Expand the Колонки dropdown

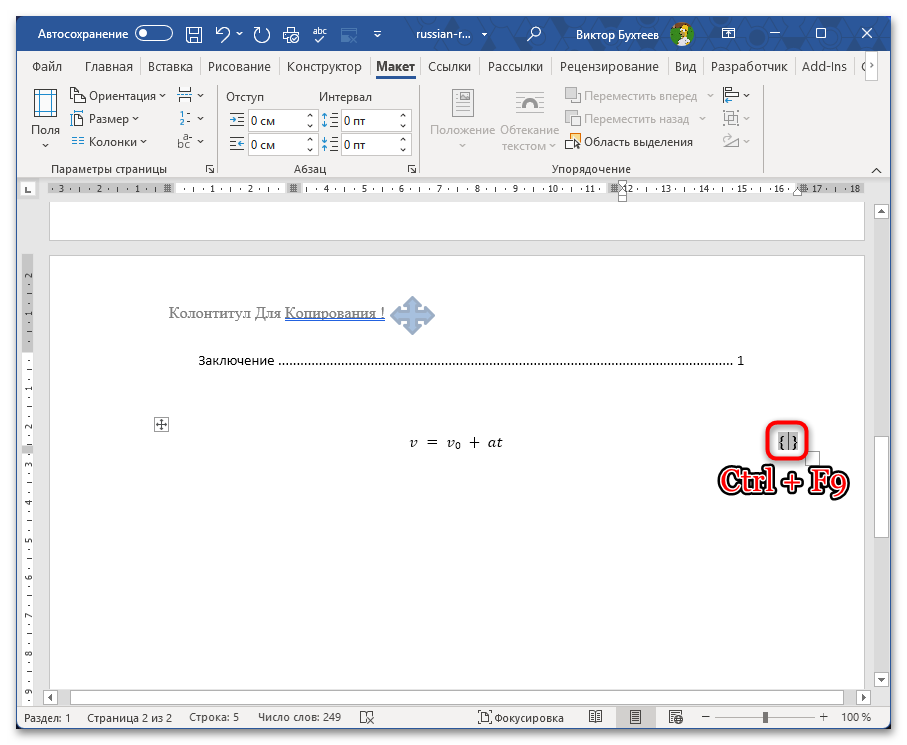[x=109, y=142]
